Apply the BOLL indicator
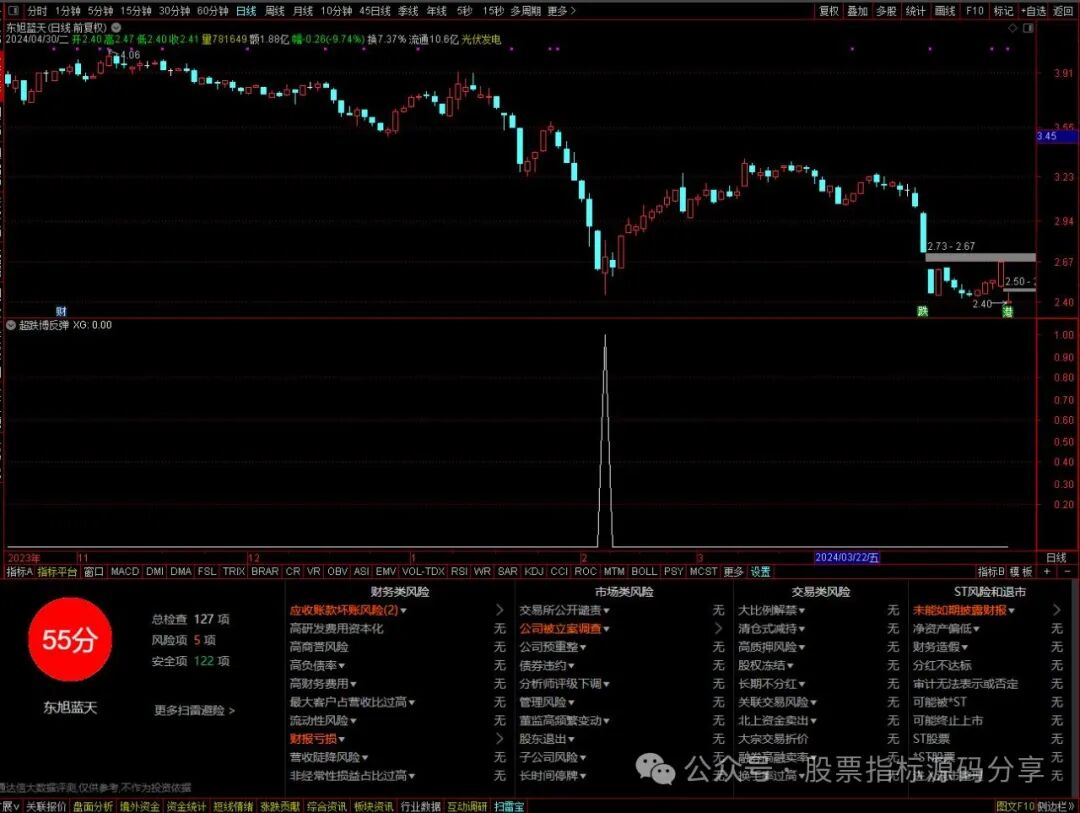 point(644,571)
